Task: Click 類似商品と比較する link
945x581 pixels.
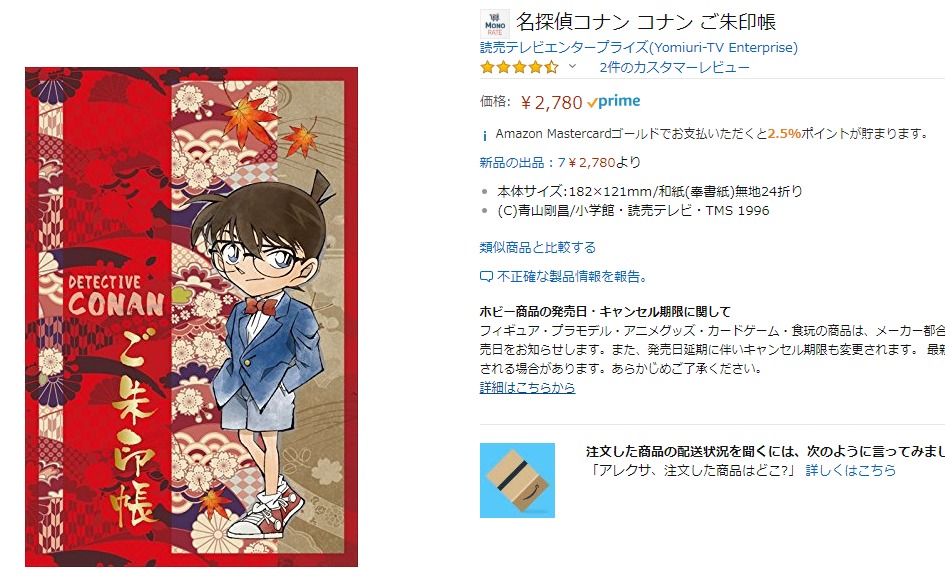Action: tap(538, 247)
